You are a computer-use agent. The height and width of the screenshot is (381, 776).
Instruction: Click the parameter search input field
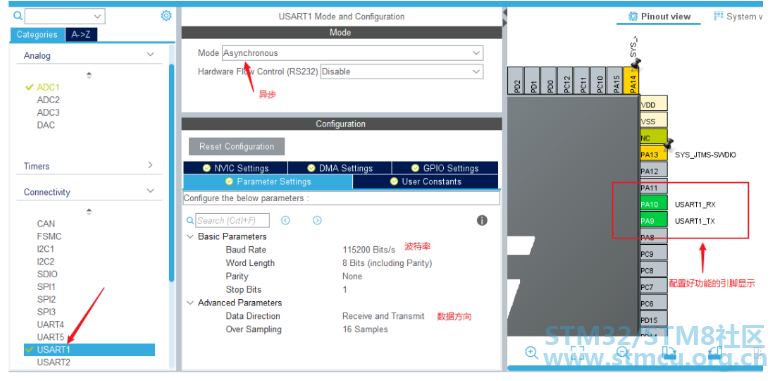coord(233,220)
